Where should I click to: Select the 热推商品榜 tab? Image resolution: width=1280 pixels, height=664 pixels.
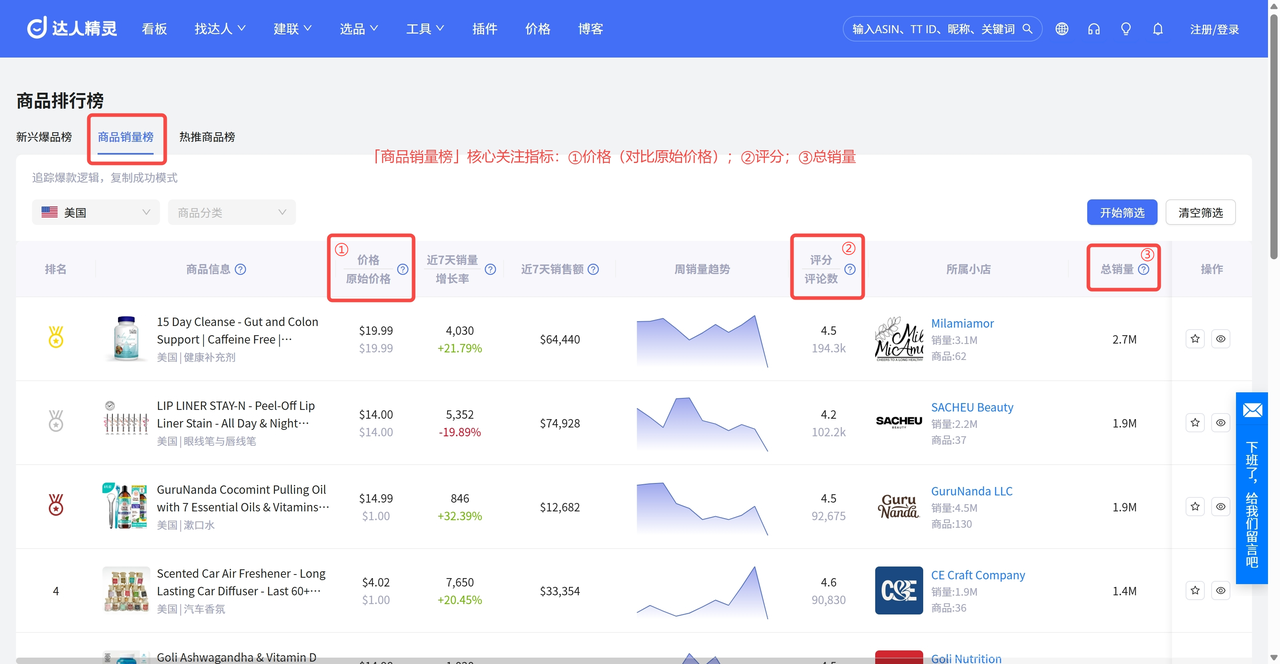(x=207, y=137)
